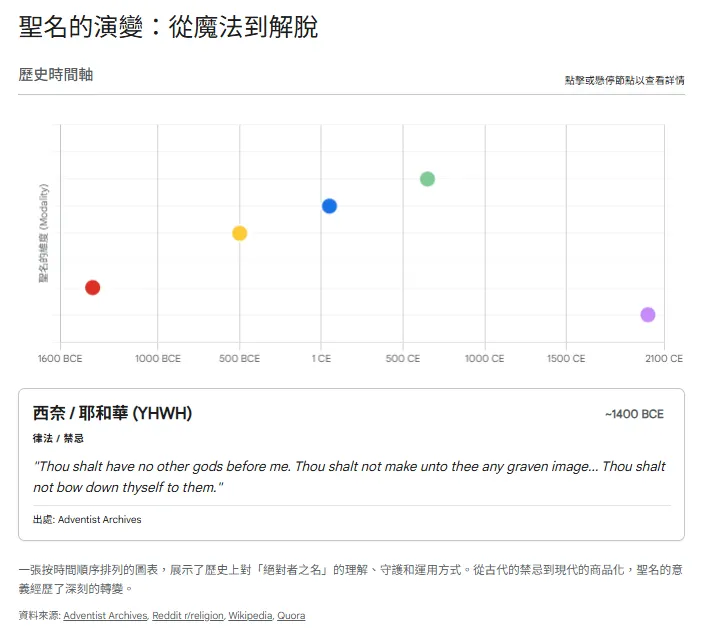Image resolution: width=718 pixels, height=637 pixels.
Task: Click the 1000 CE axis label
Action: pyautogui.click(x=484, y=359)
